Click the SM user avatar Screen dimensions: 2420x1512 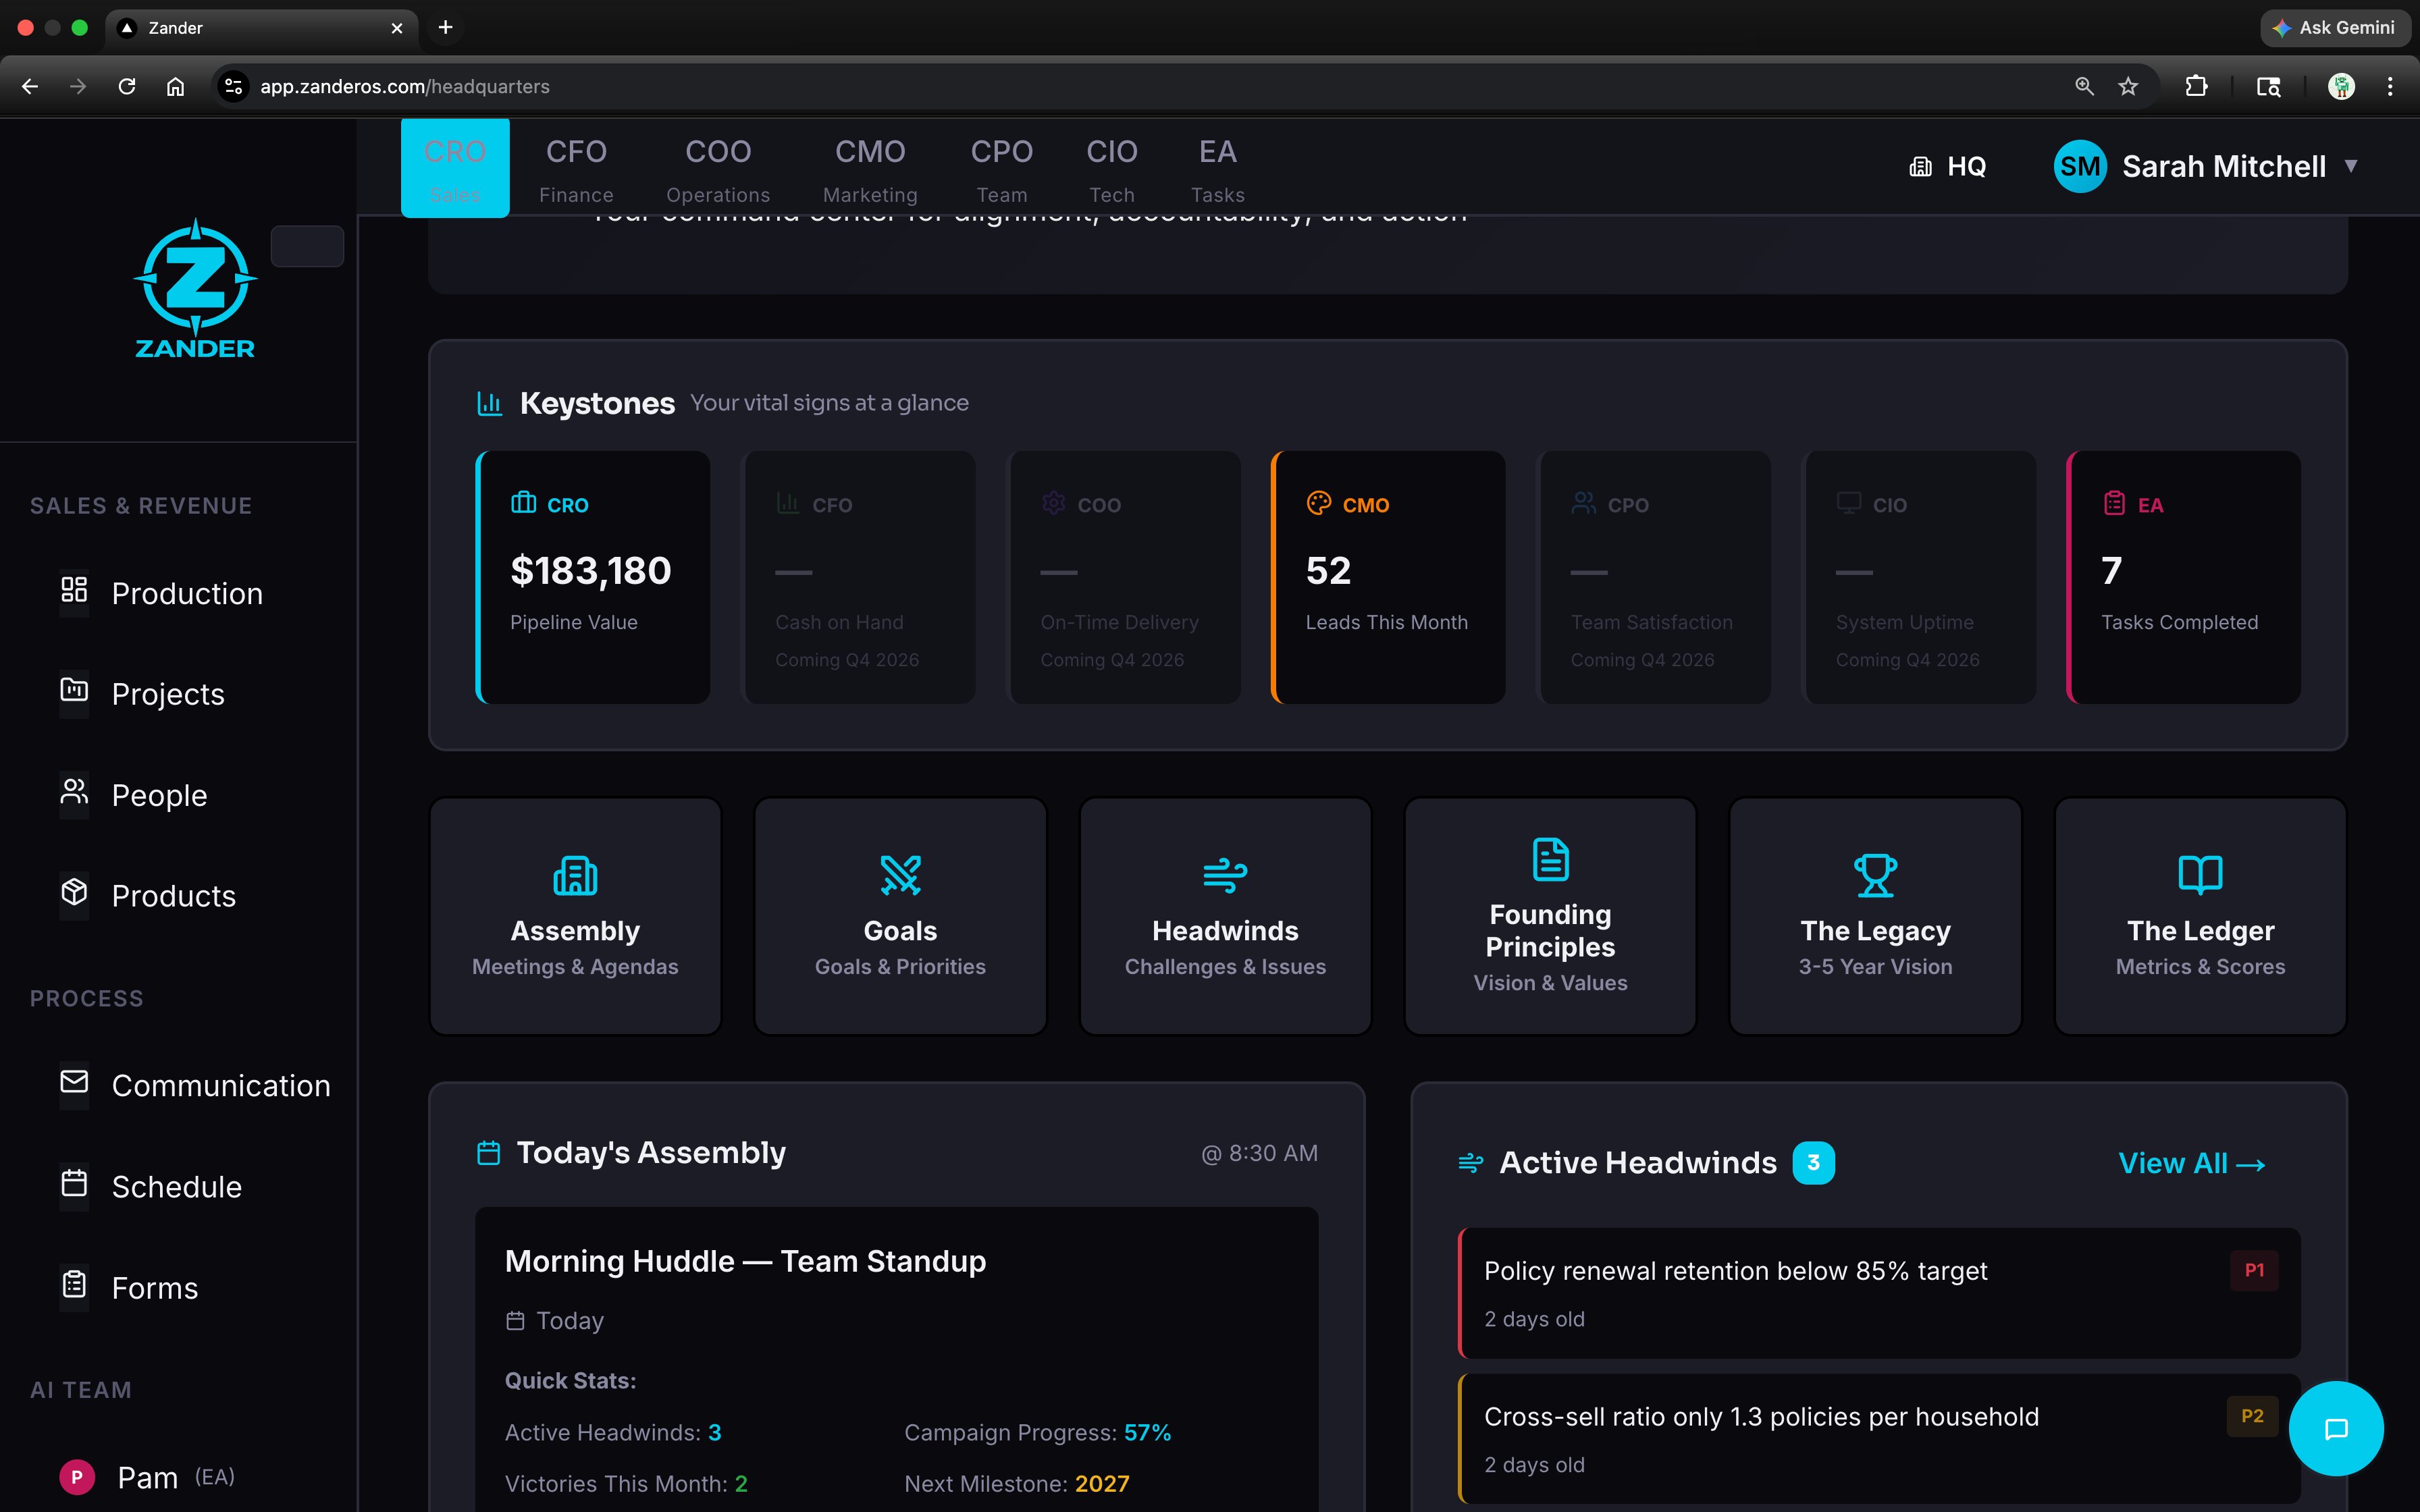coord(2080,166)
